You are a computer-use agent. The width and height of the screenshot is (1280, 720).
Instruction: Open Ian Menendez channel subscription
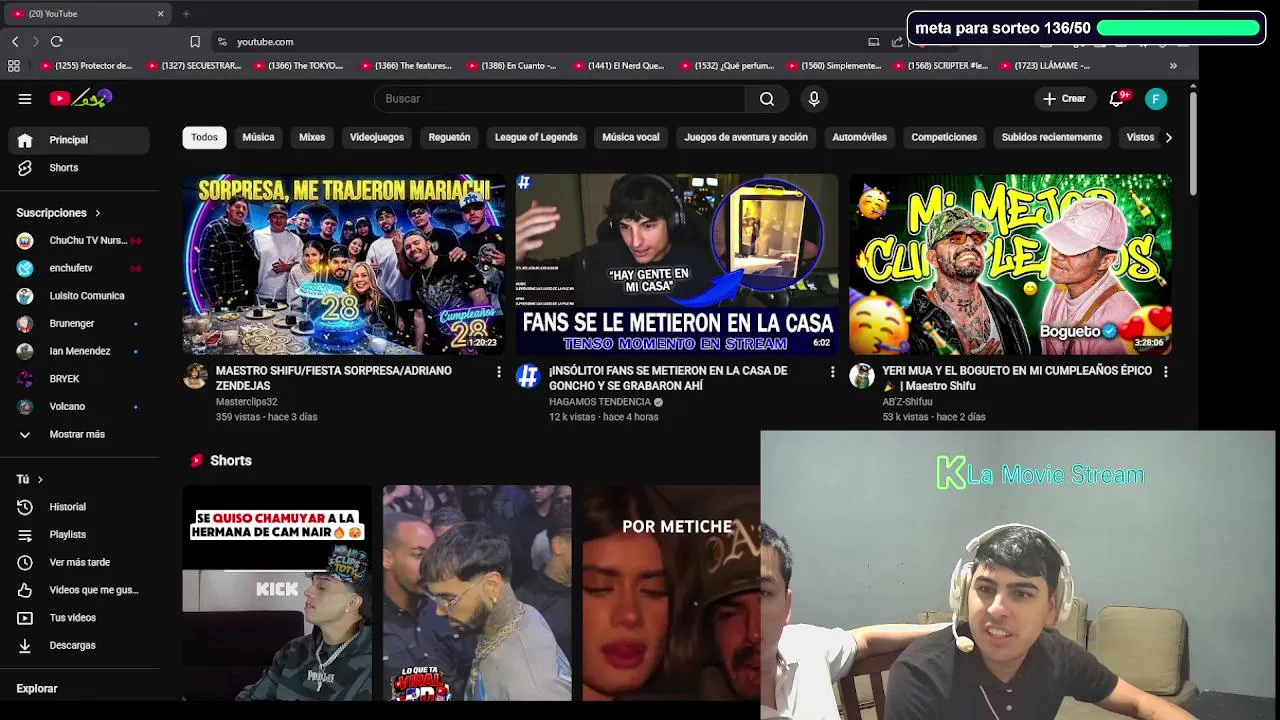coord(79,351)
